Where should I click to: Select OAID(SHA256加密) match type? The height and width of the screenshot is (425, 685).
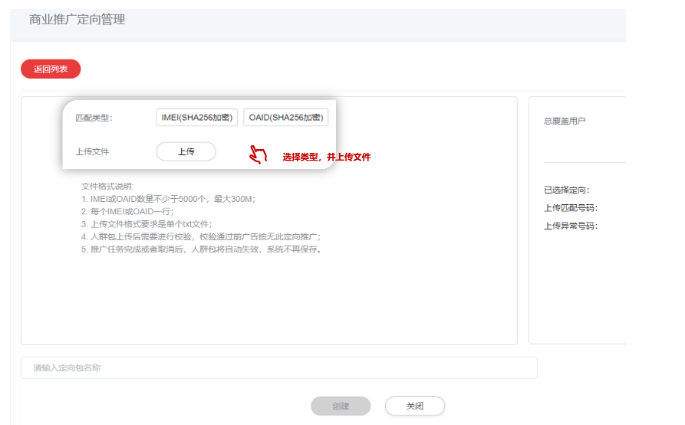[x=286, y=117]
